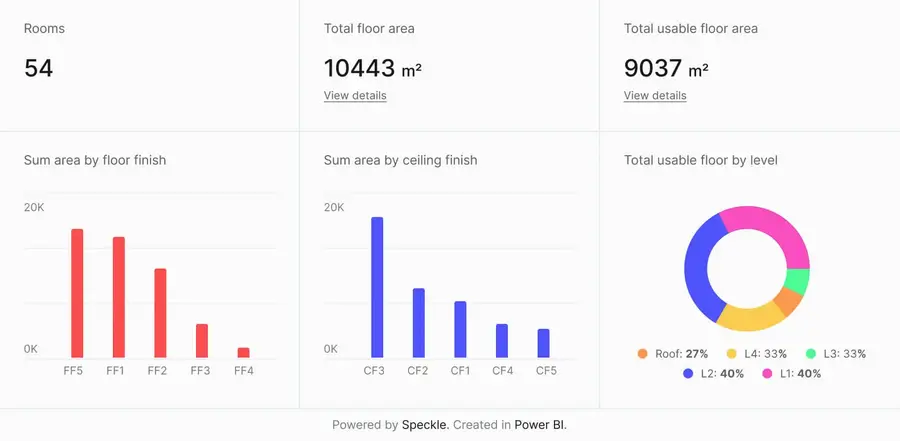Click the green L3 legend dot

click(x=810, y=354)
